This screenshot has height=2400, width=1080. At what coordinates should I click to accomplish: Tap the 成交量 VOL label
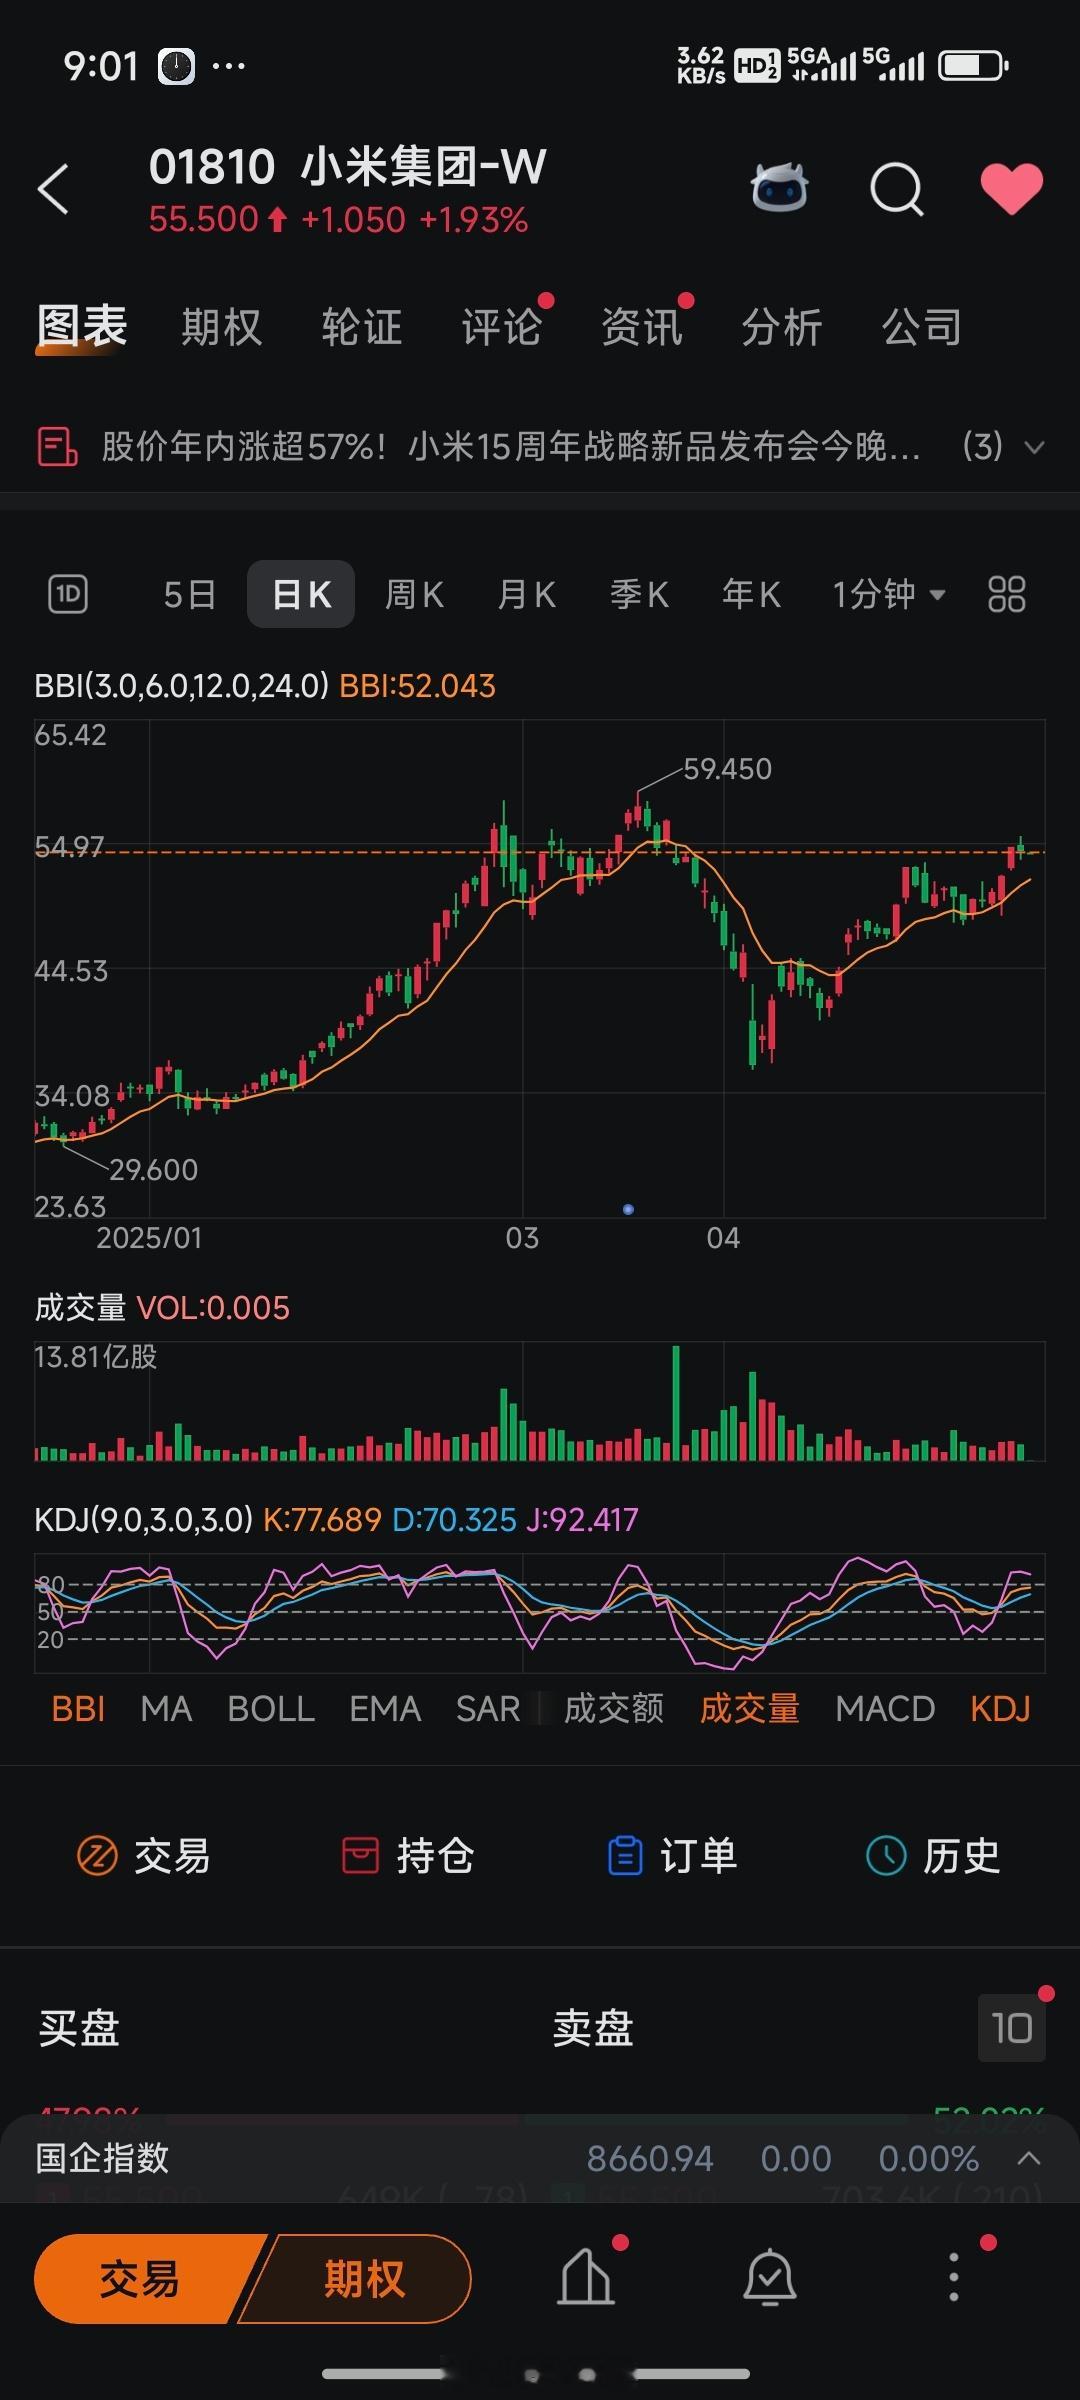click(x=162, y=1308)
